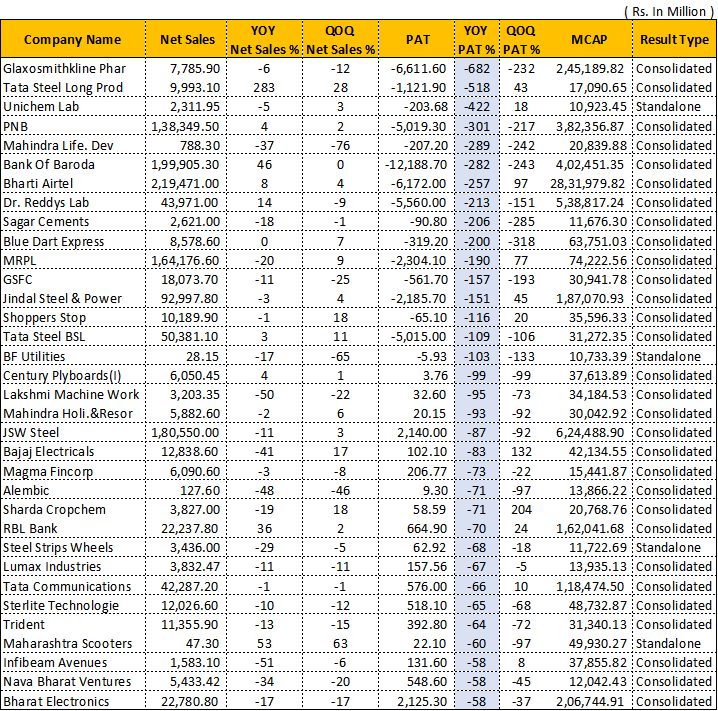Select PAT value -12,188.70
The width and height of the screenshot is (718, 711).
coord(415,165)
